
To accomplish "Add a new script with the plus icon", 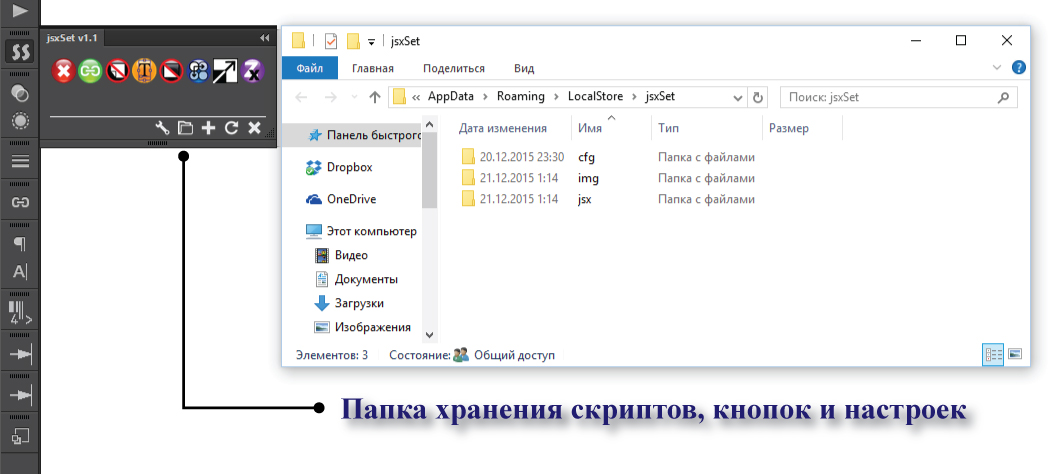I will click(x=209, y=128).
